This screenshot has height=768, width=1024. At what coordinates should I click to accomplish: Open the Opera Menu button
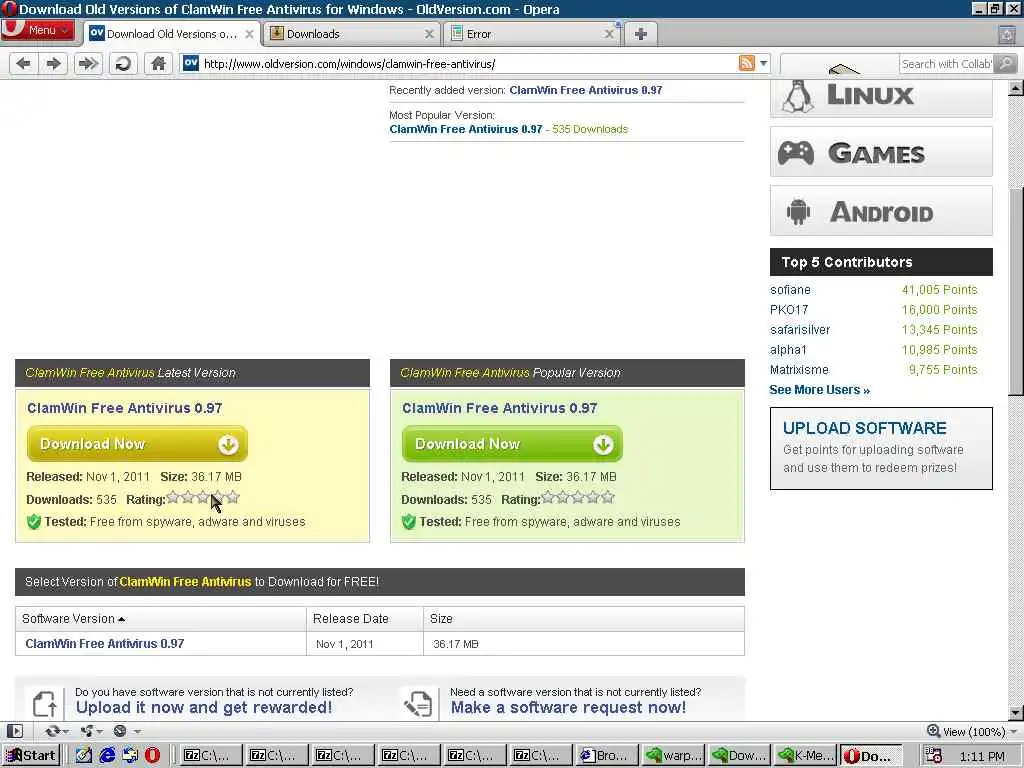click(x=38, y=30)
